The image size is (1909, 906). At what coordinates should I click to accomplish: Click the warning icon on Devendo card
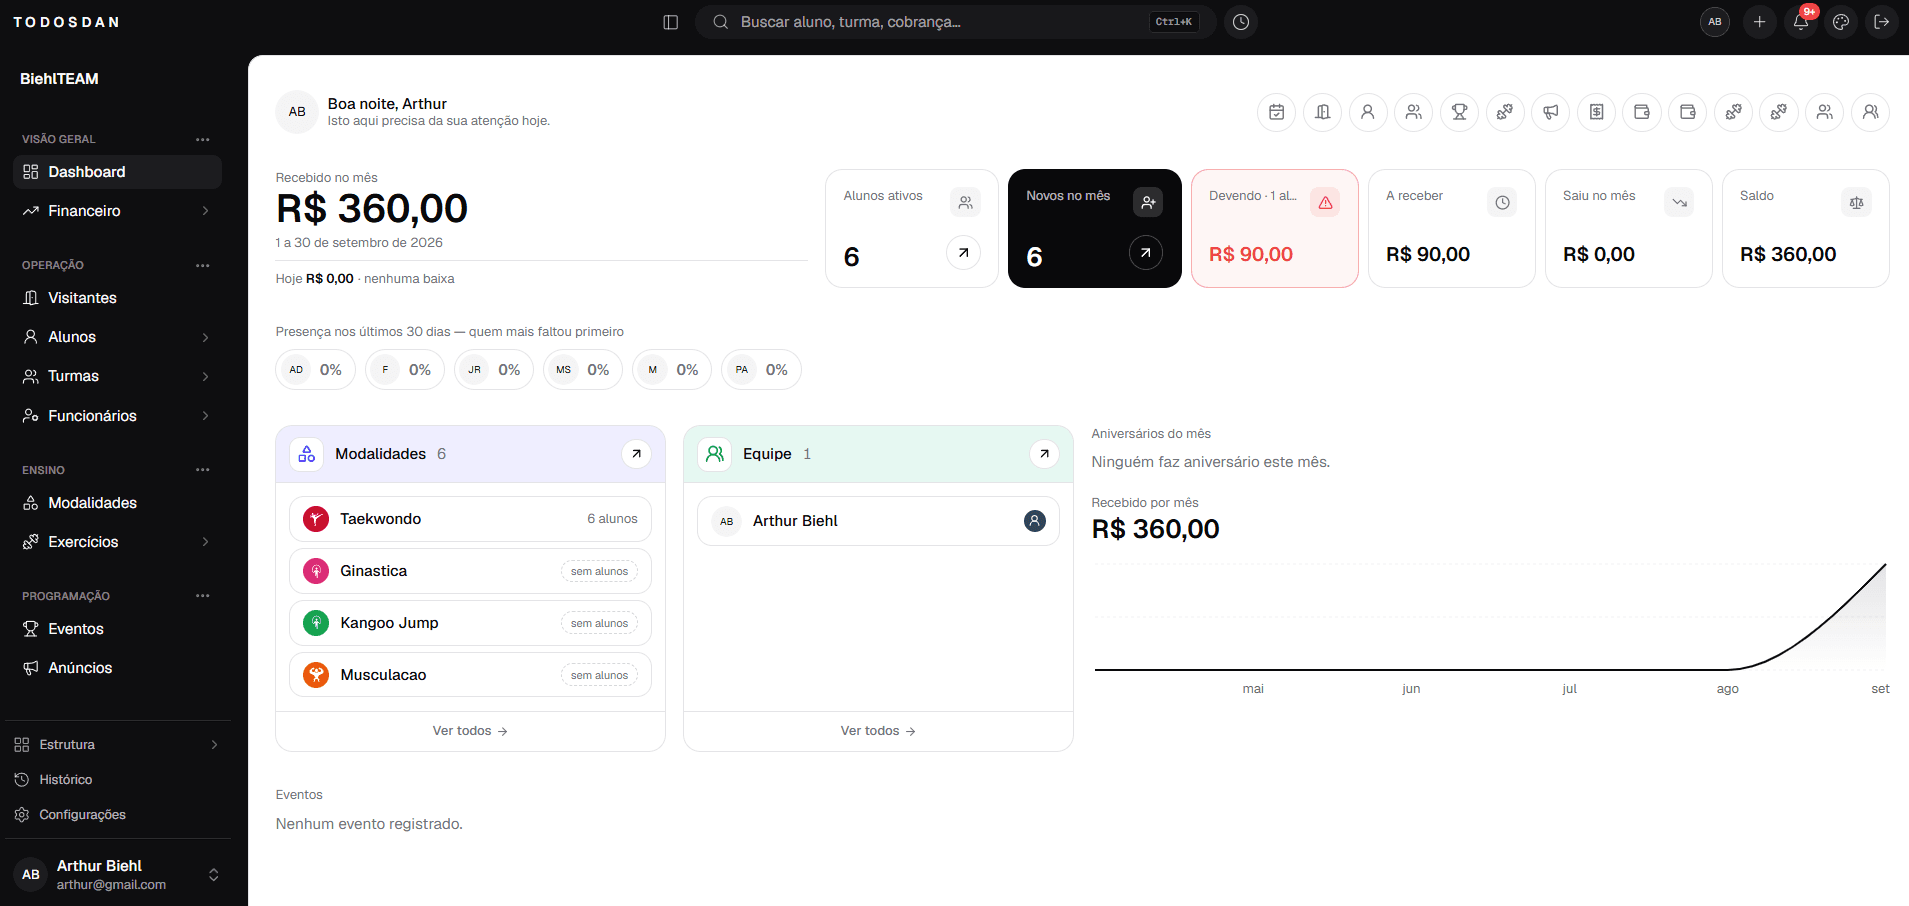[1325, 202]
